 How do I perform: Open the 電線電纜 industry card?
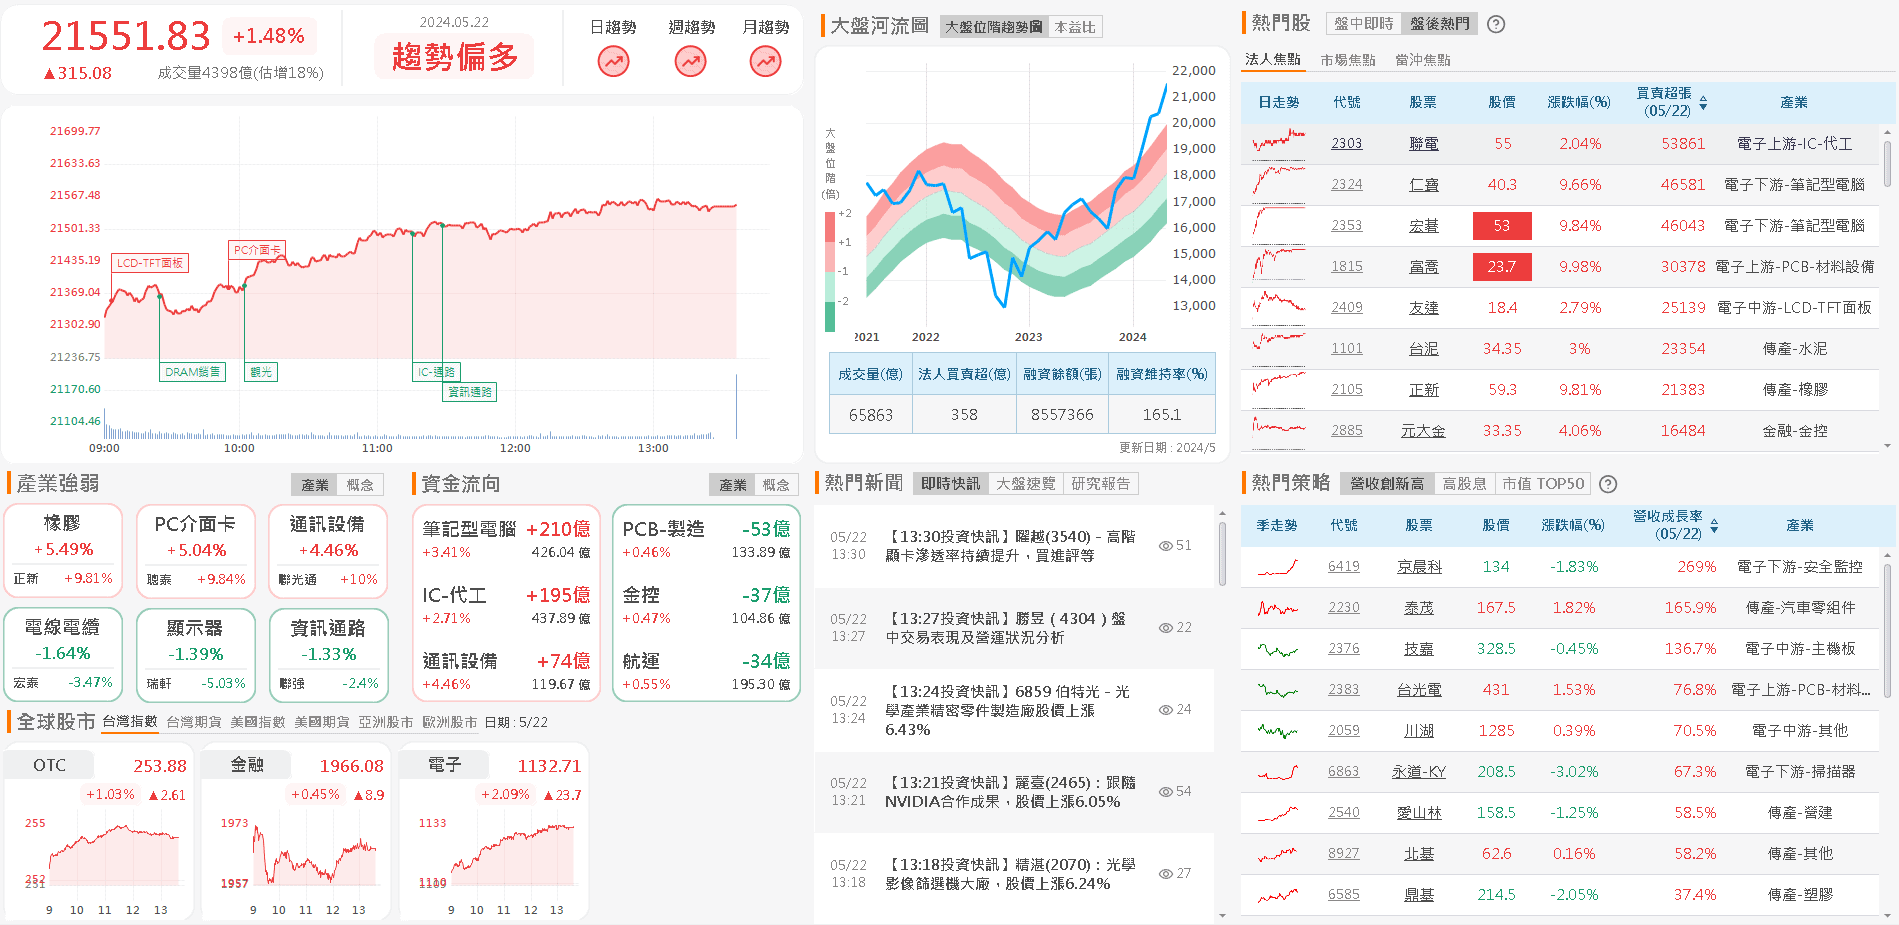point(63,655)
